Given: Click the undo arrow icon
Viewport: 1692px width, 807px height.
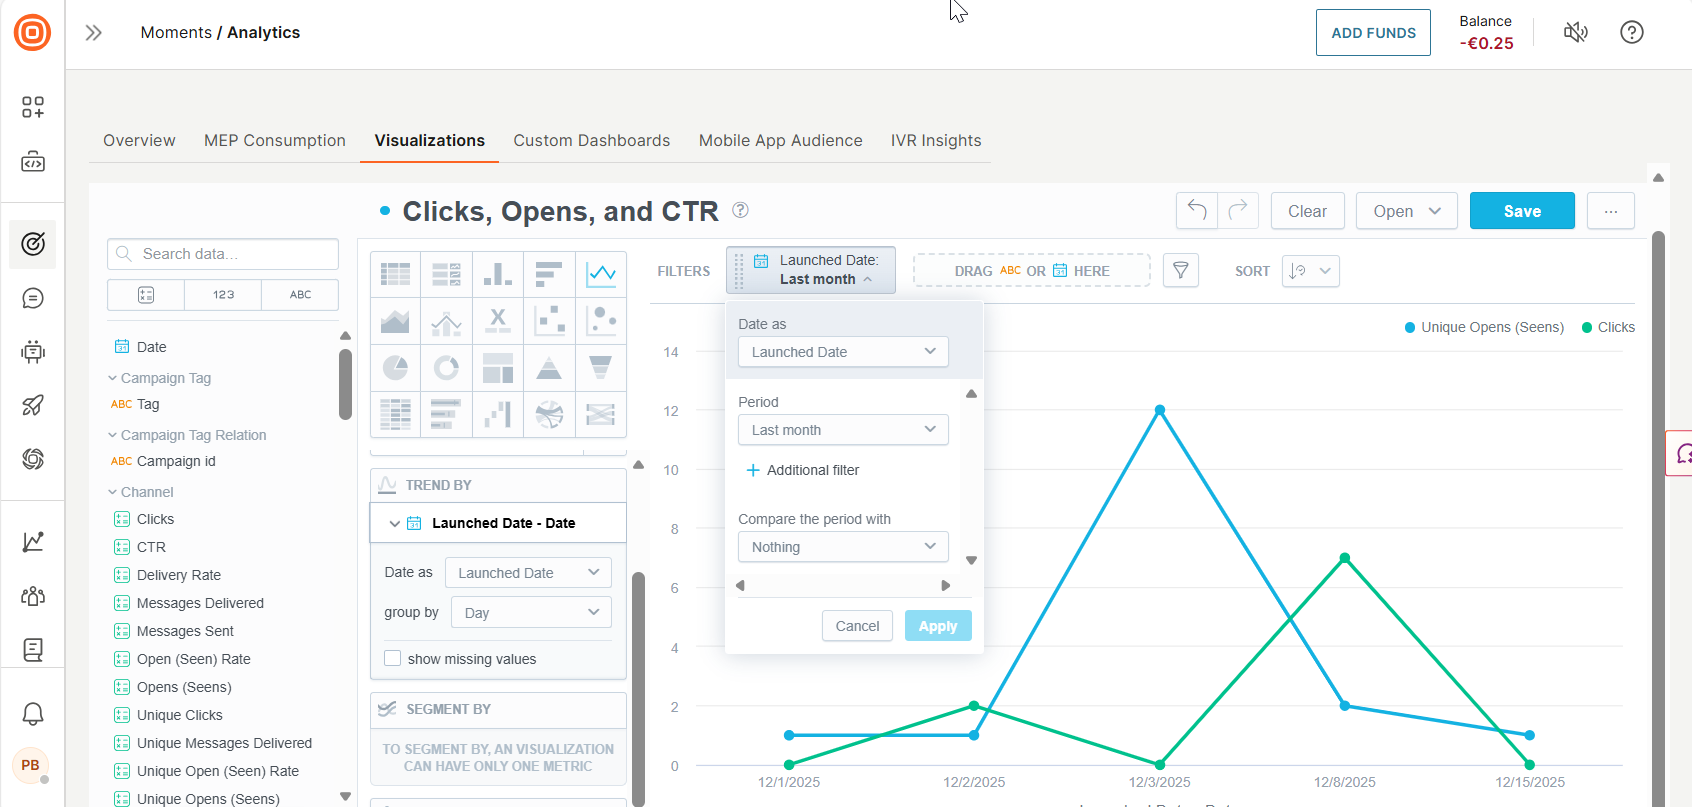Looking at the screenshot, I should (1197, 211).
